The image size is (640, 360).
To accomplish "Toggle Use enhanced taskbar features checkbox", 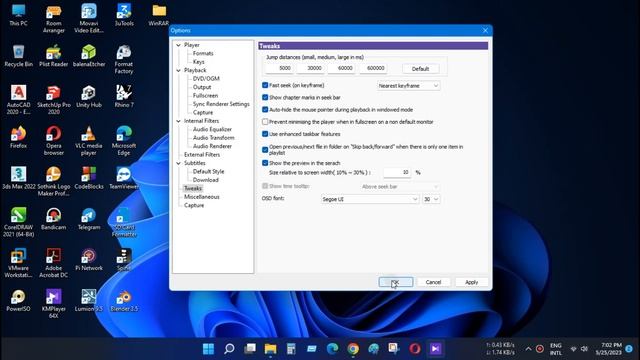I will click(265, 134).
